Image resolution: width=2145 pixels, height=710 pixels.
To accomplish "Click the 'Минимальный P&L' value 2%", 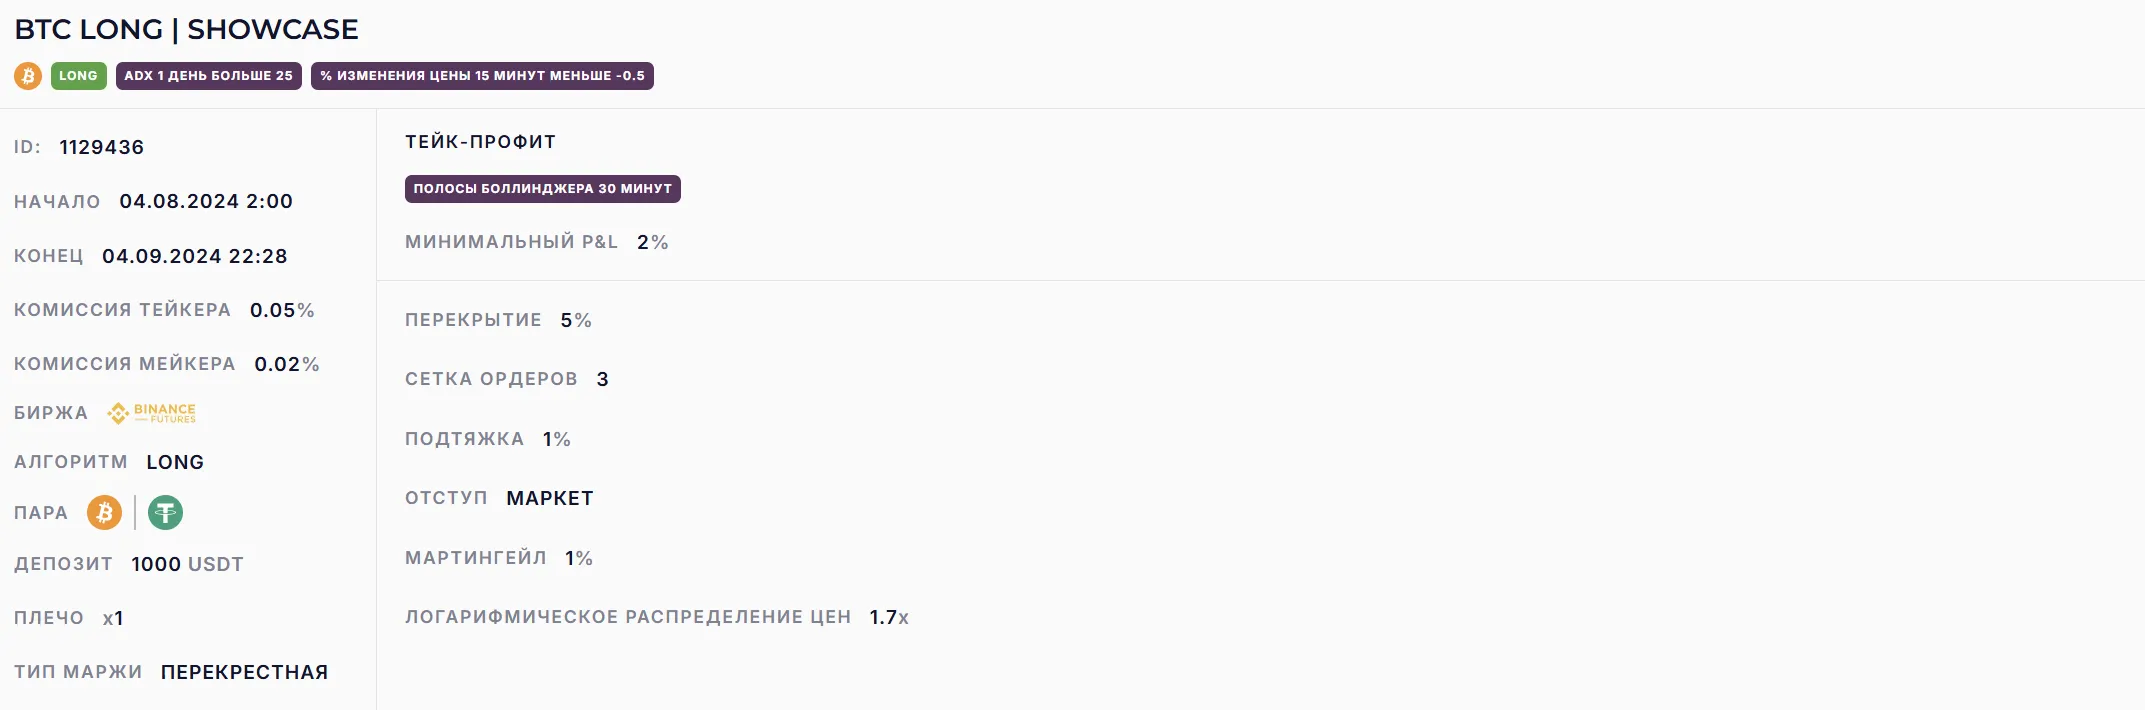I will coord(652,242).
